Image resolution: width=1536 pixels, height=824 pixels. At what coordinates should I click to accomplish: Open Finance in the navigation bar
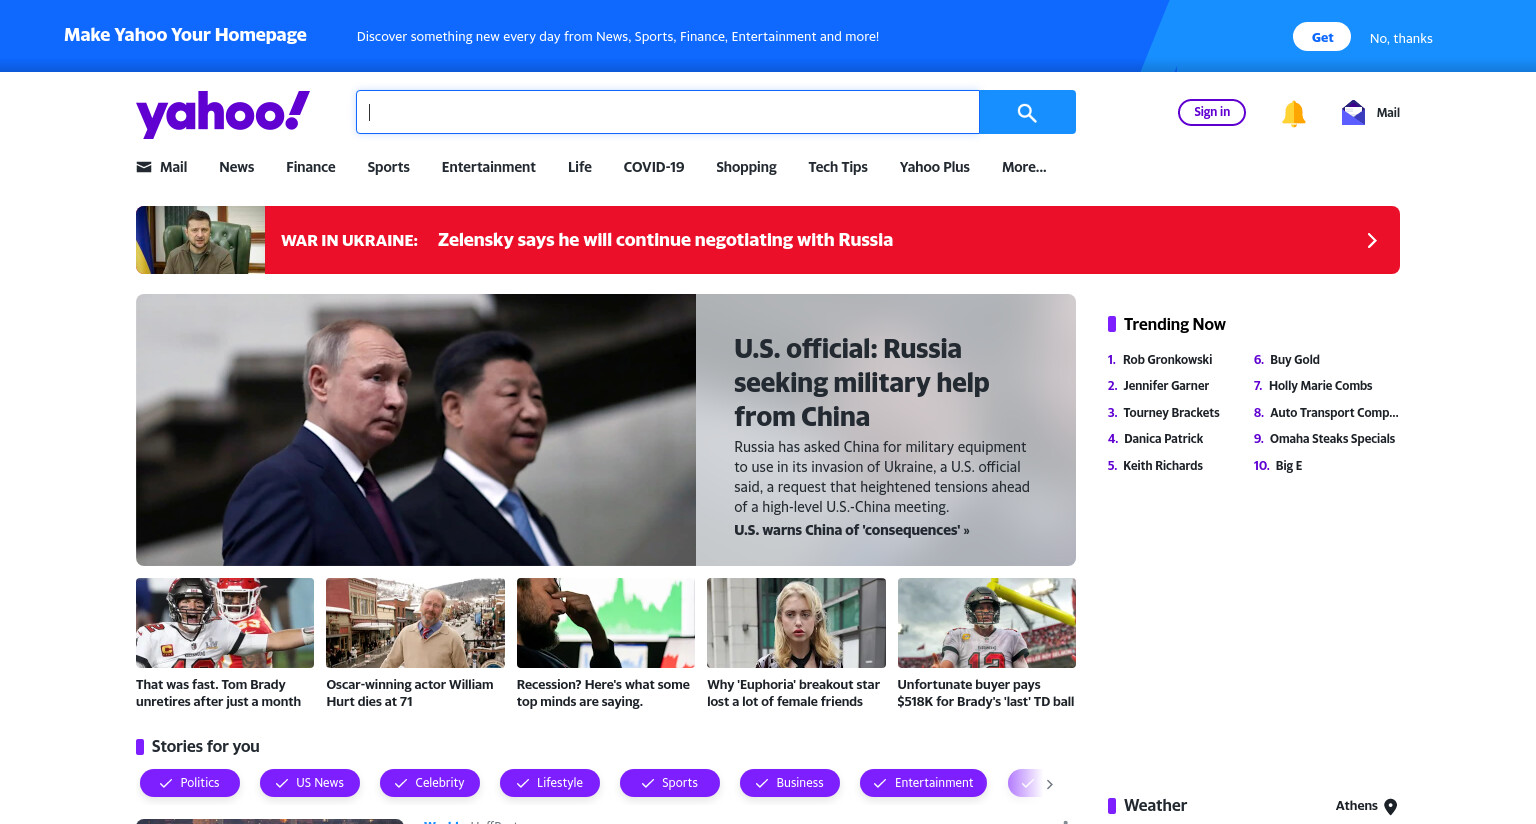tap(311, 167)
